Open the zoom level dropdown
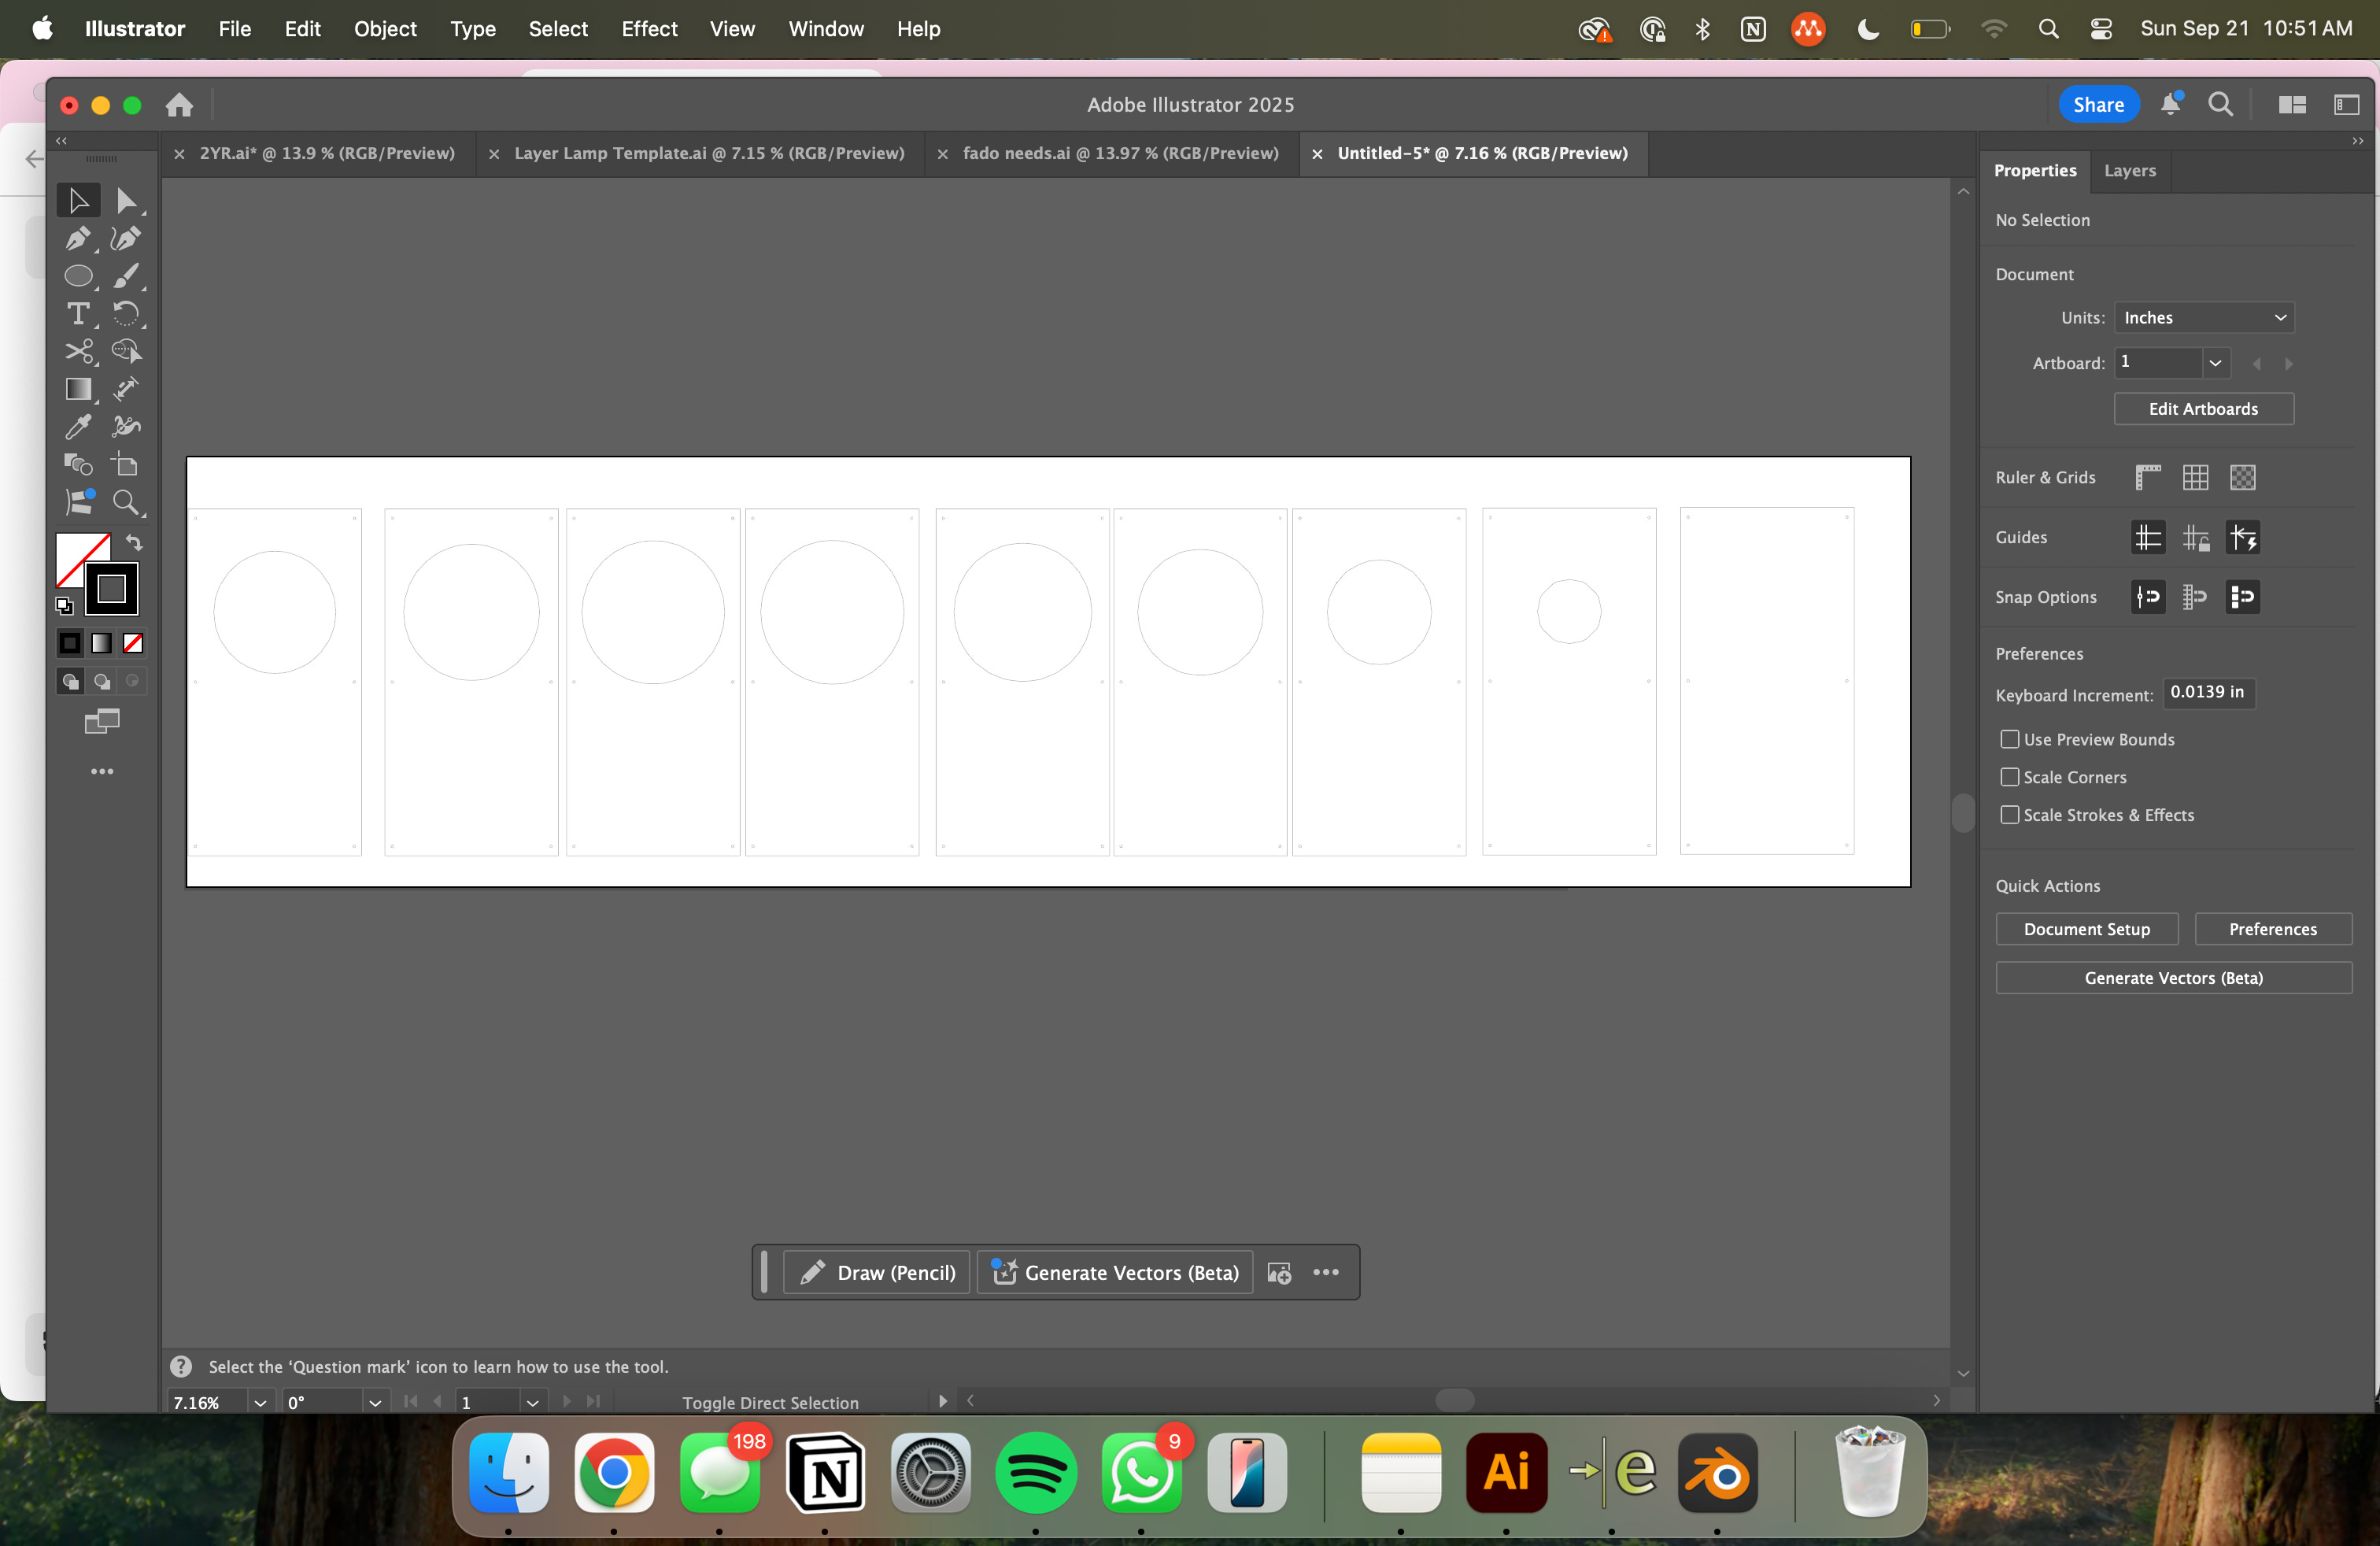 260,1402
